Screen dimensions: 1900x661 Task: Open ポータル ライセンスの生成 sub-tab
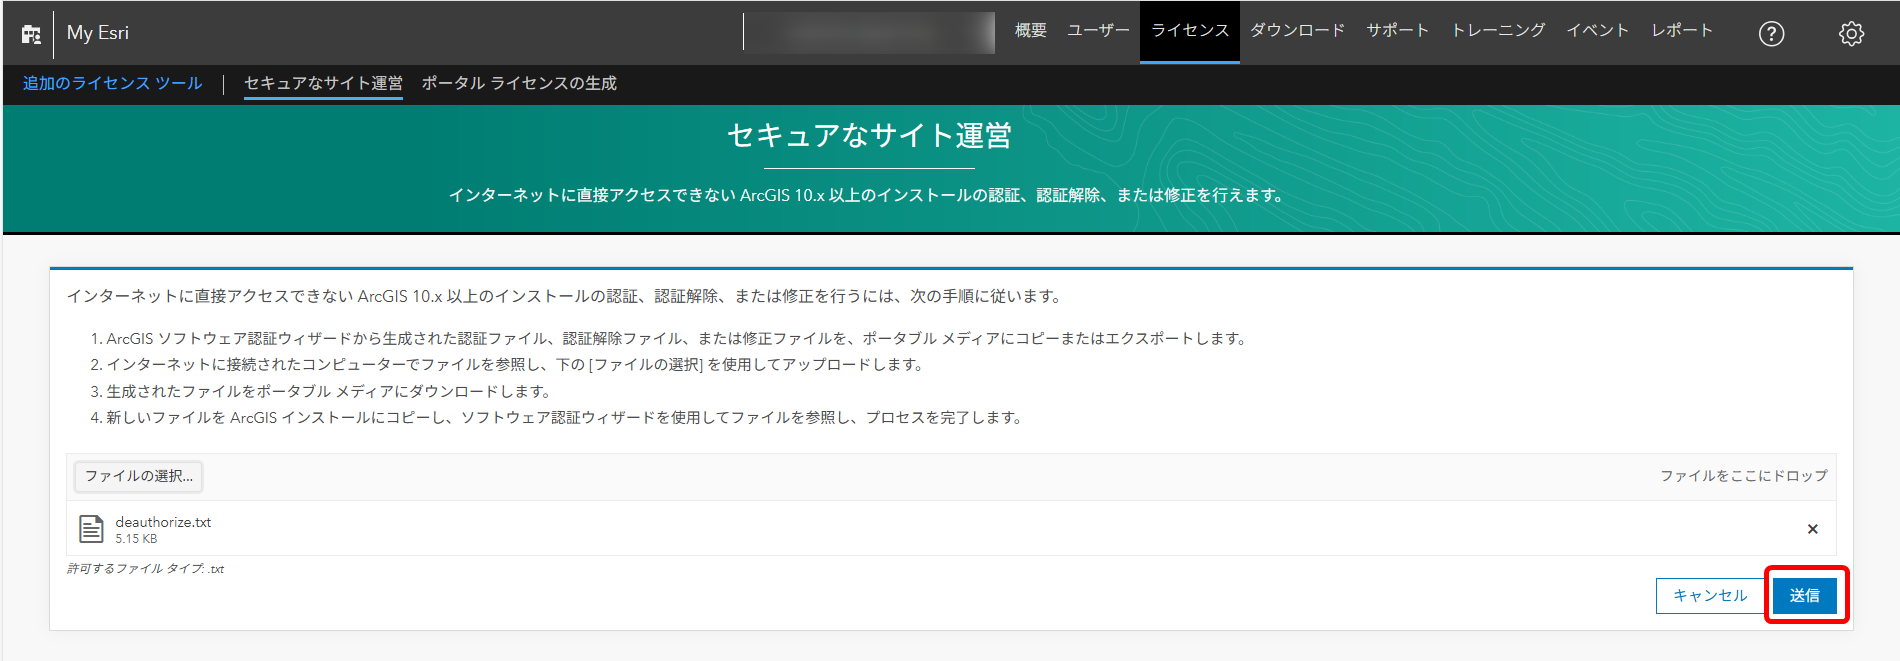pyautogui.click(x=519, y=84)
